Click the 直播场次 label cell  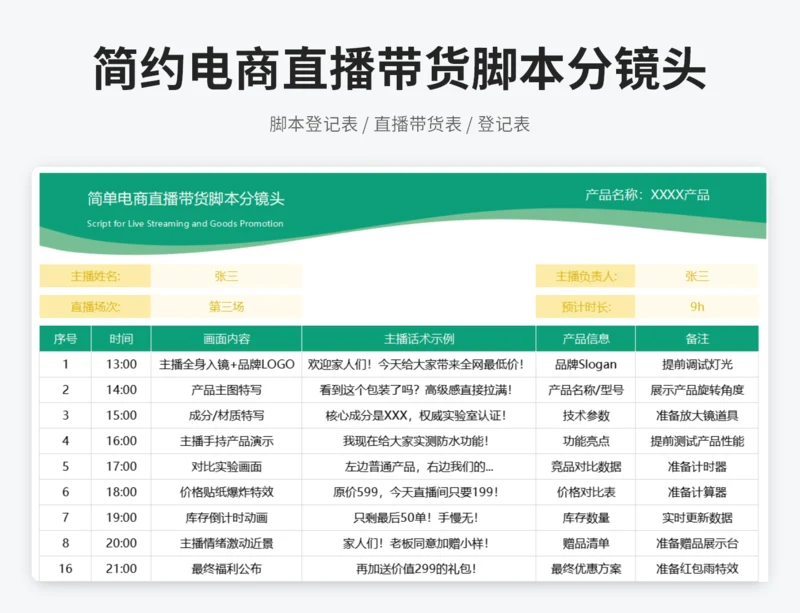point(95,307)
